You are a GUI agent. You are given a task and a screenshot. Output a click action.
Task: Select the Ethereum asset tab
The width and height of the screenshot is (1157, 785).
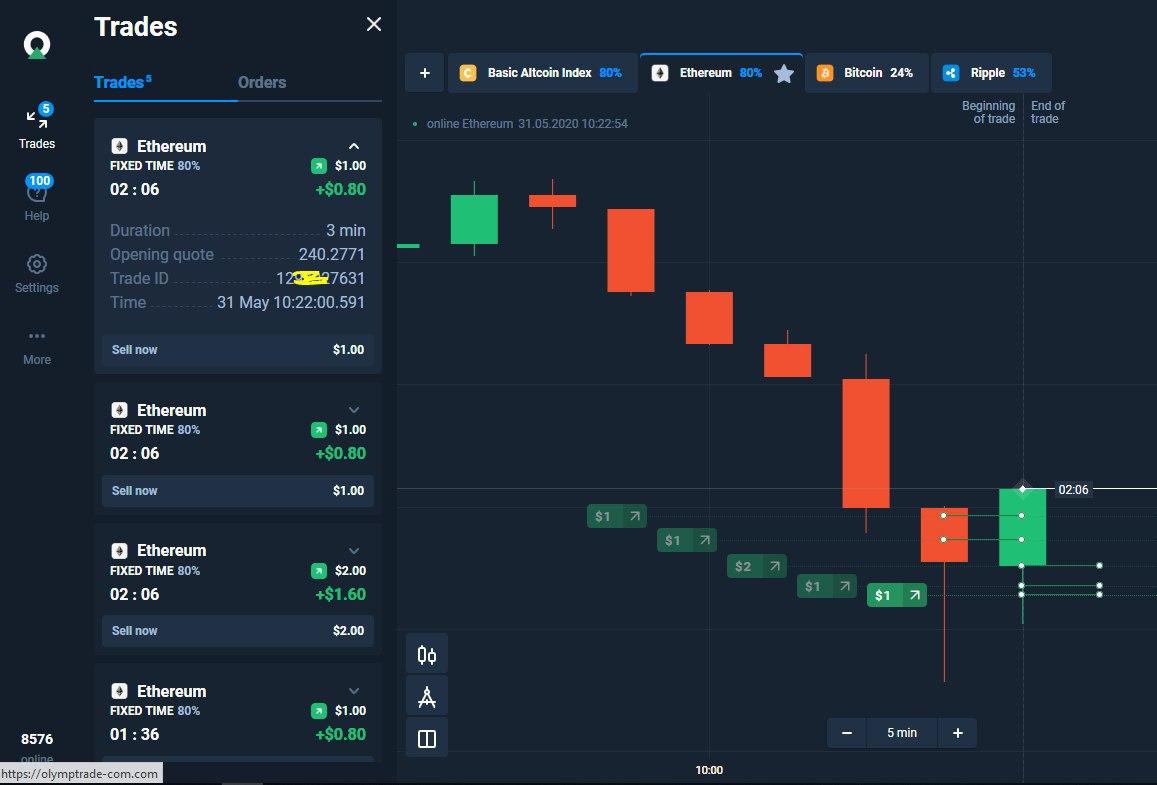pos(721,72)
